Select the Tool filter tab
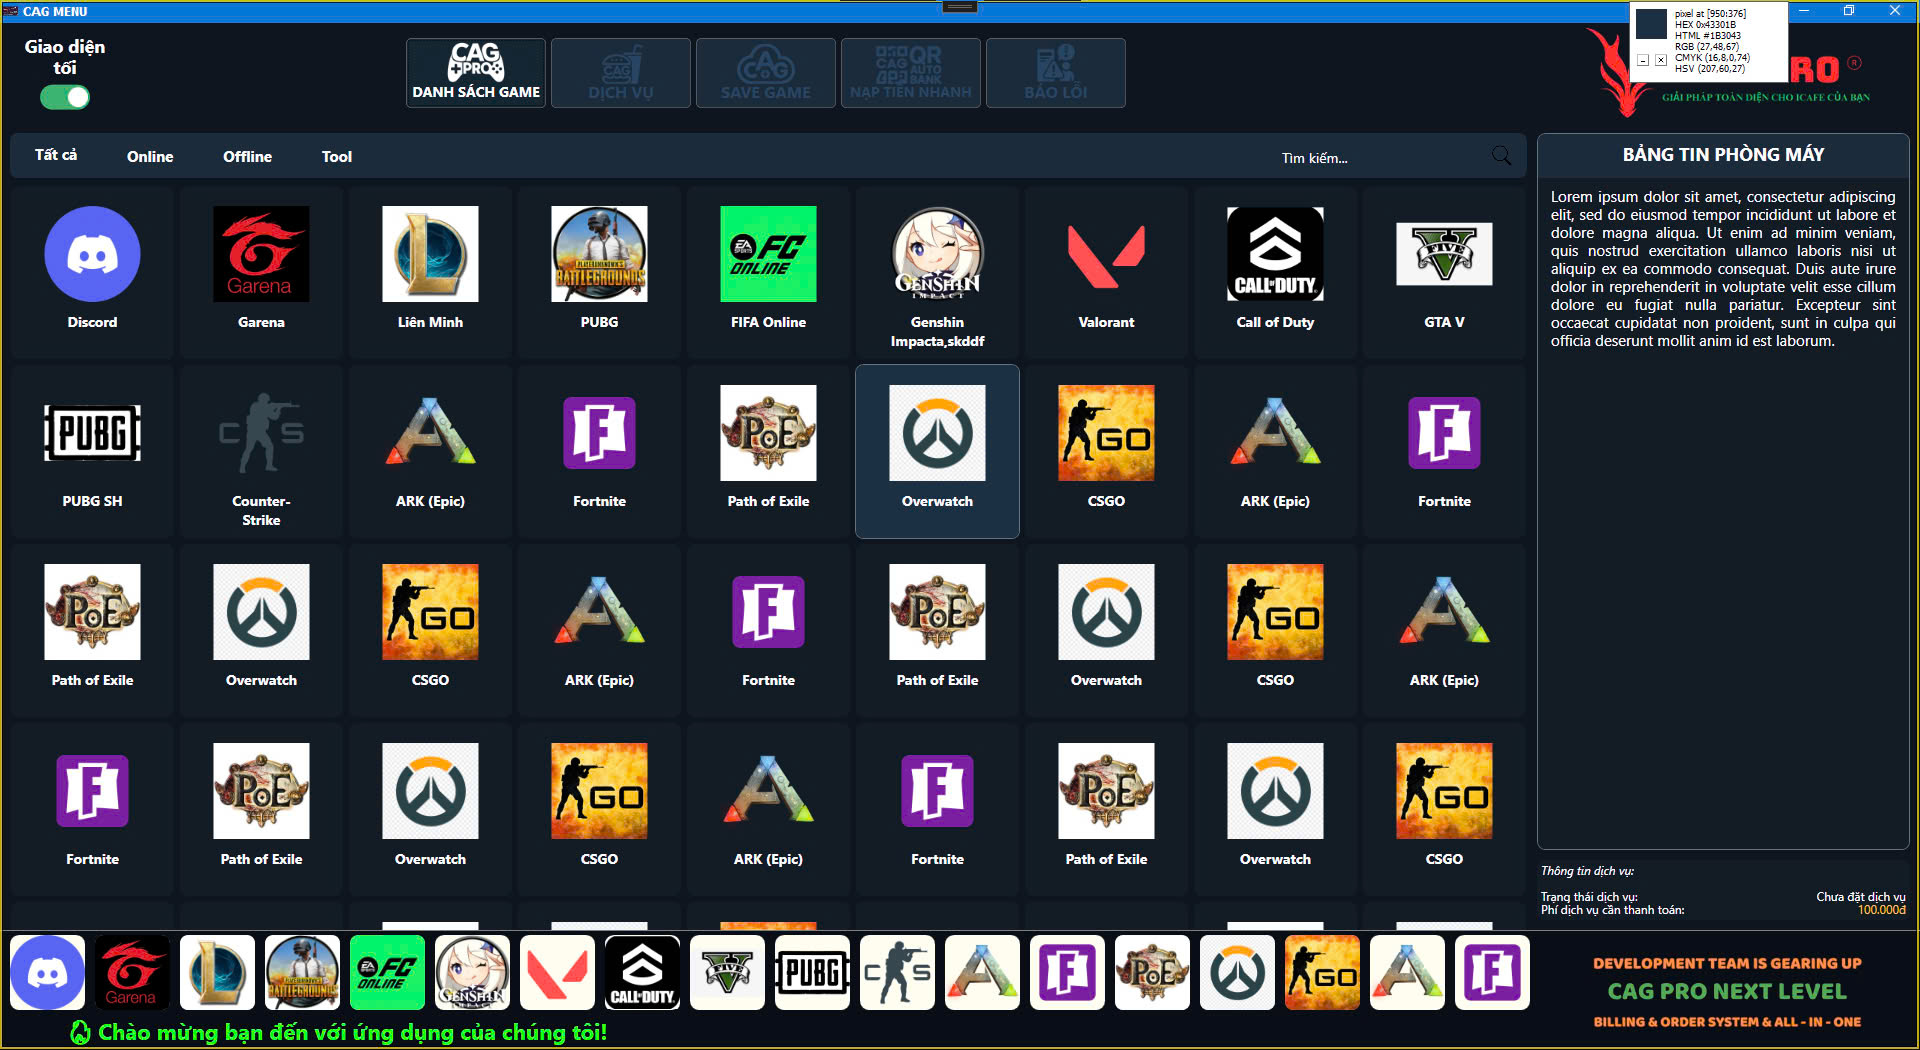This screenshot has width=1920, height=1050. pyautogui.click(x=336, y=157)
